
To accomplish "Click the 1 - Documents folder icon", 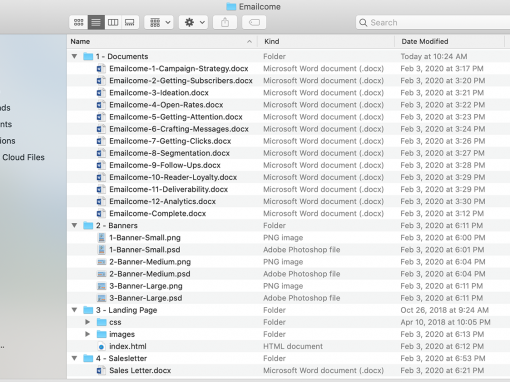I will point(88,56).
